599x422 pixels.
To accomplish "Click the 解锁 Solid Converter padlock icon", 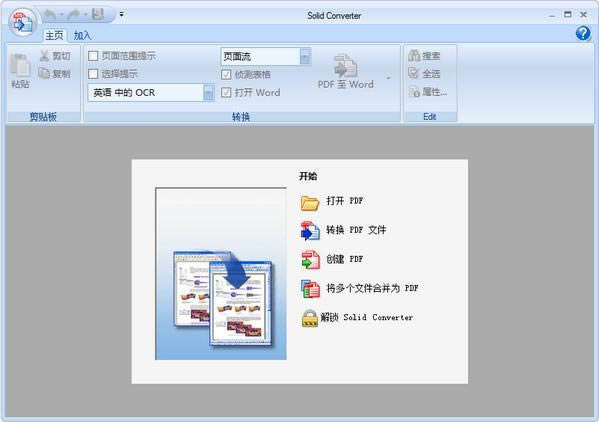I will pyautogui.click(x=310, y=318).
